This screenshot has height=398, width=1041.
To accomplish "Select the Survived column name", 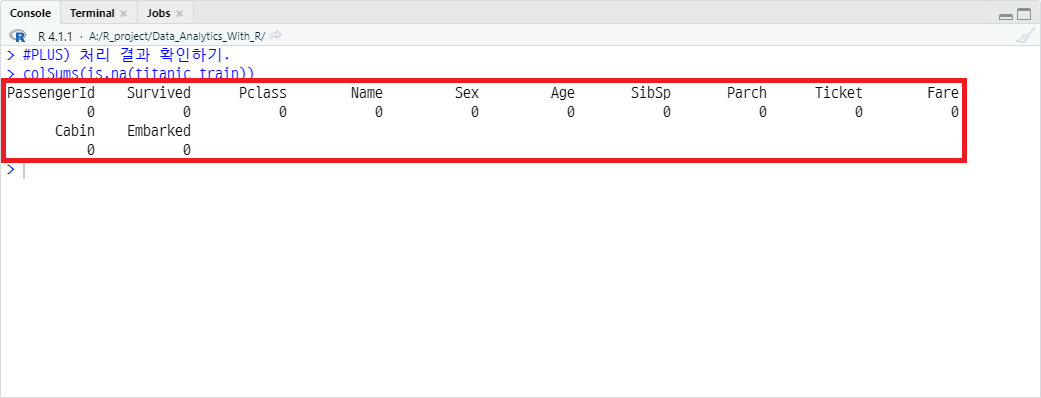I will point(159,93).
